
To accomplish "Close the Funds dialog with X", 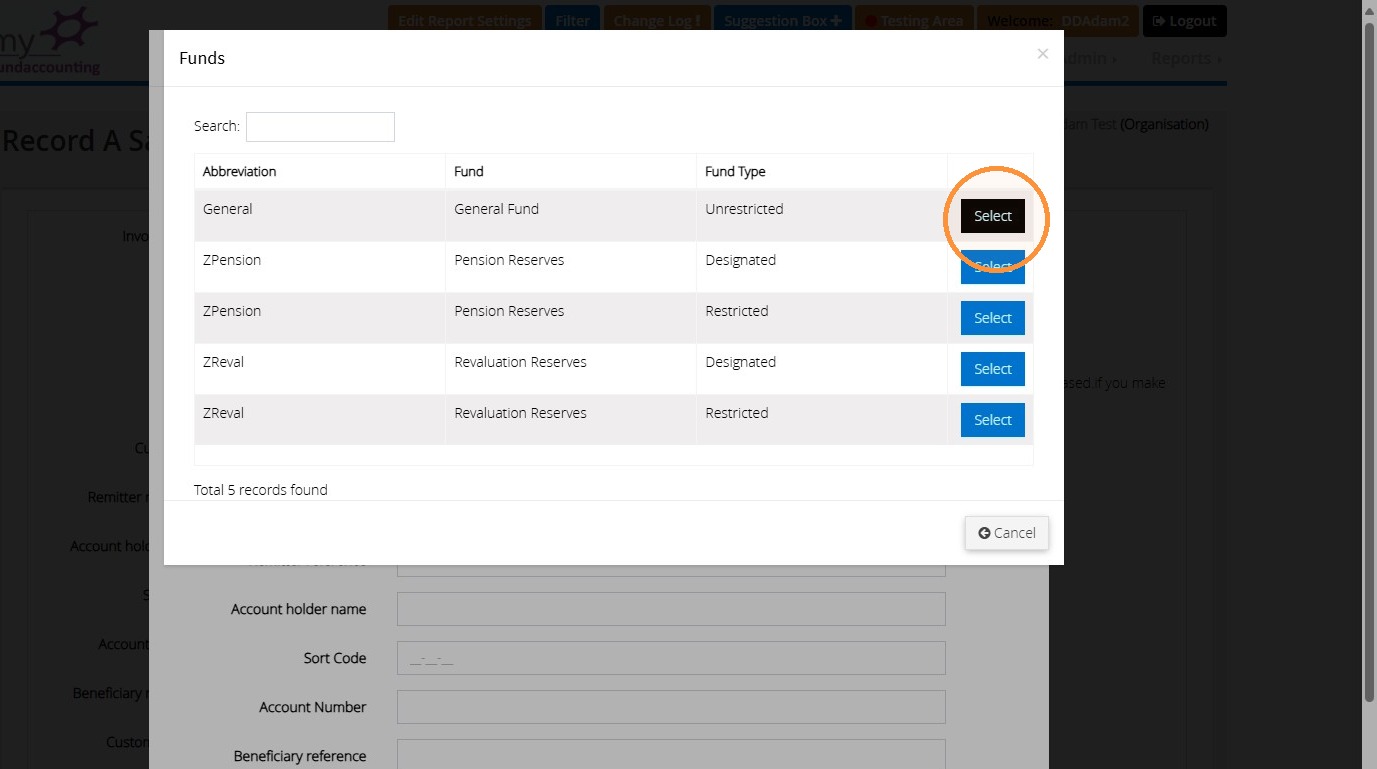I will click(1043, 54).
